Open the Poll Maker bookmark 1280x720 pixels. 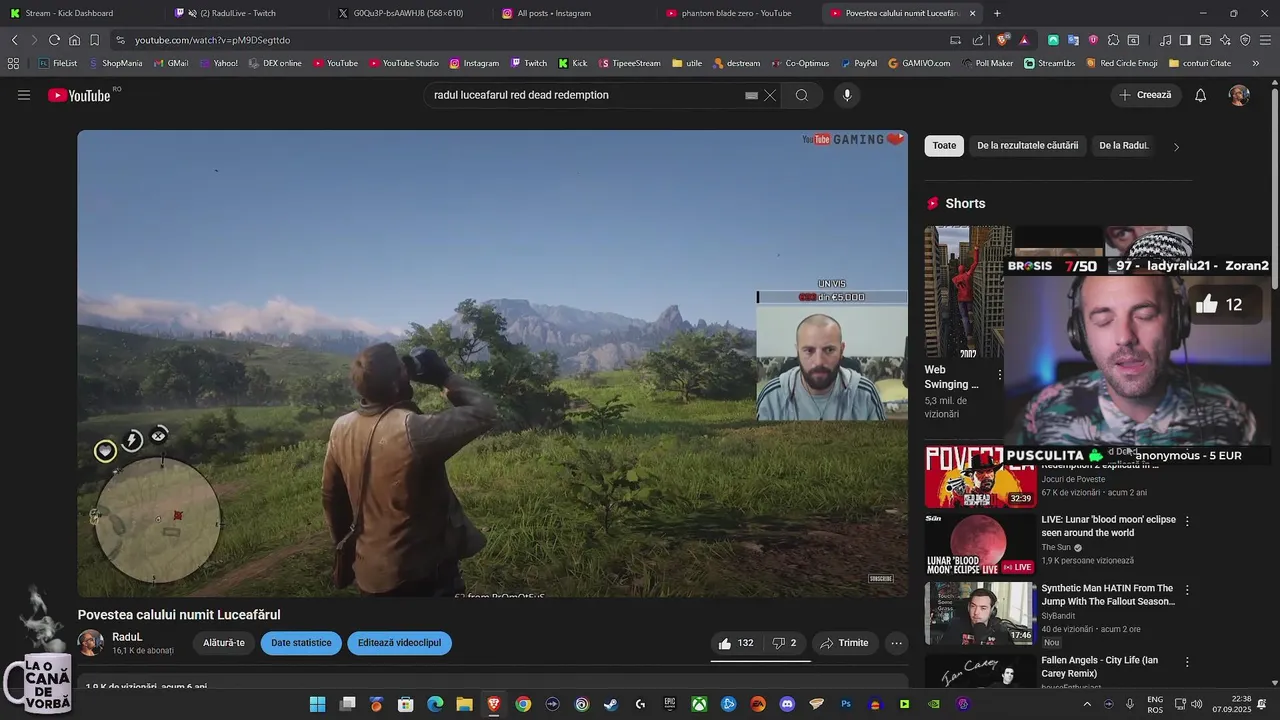pos(987,63)
